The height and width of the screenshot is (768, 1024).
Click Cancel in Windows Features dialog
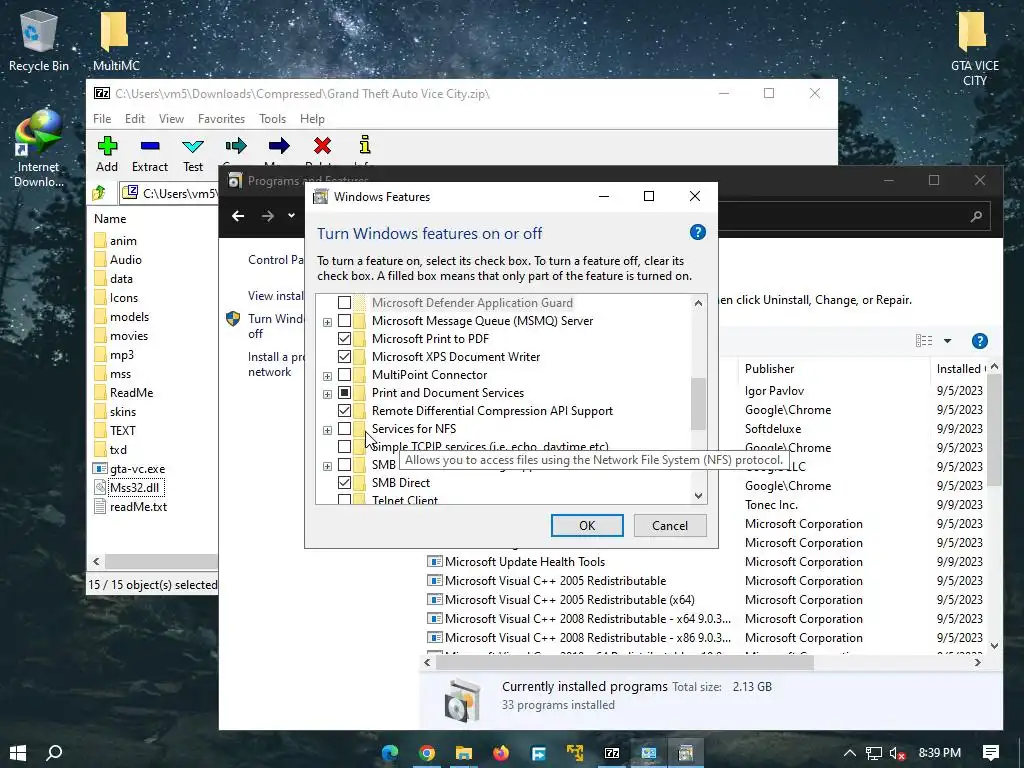[x=669, y=526]
